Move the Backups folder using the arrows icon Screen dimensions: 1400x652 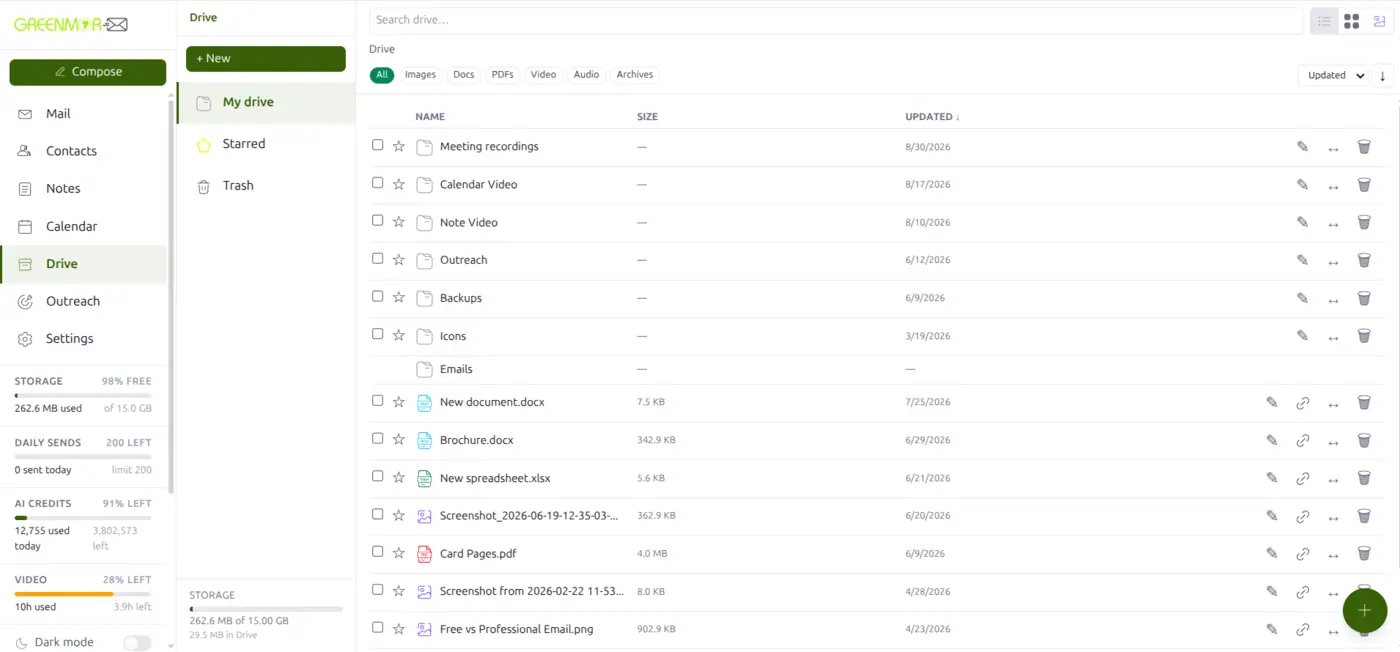tap(1333, 301)
